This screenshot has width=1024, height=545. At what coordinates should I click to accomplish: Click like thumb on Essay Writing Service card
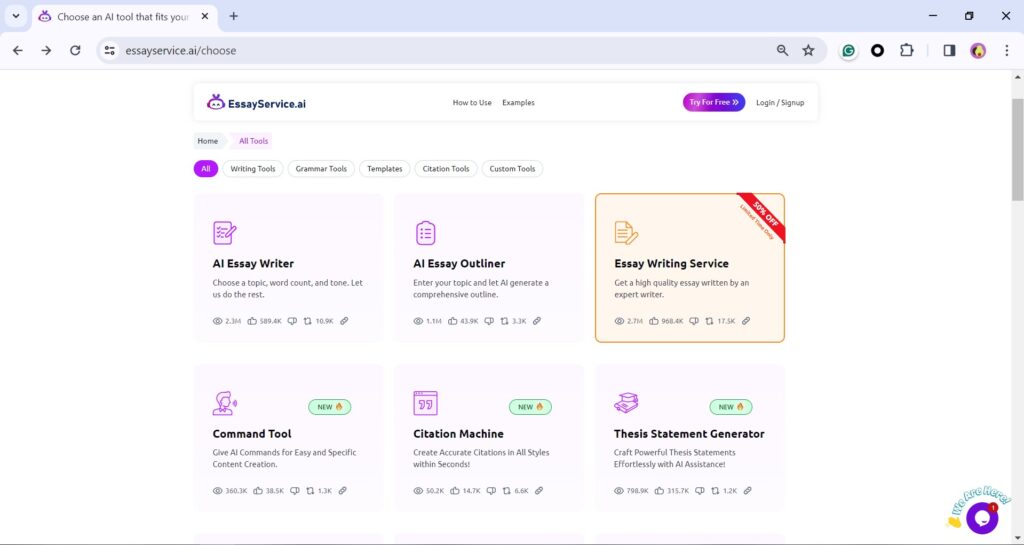tap(654, 321)
